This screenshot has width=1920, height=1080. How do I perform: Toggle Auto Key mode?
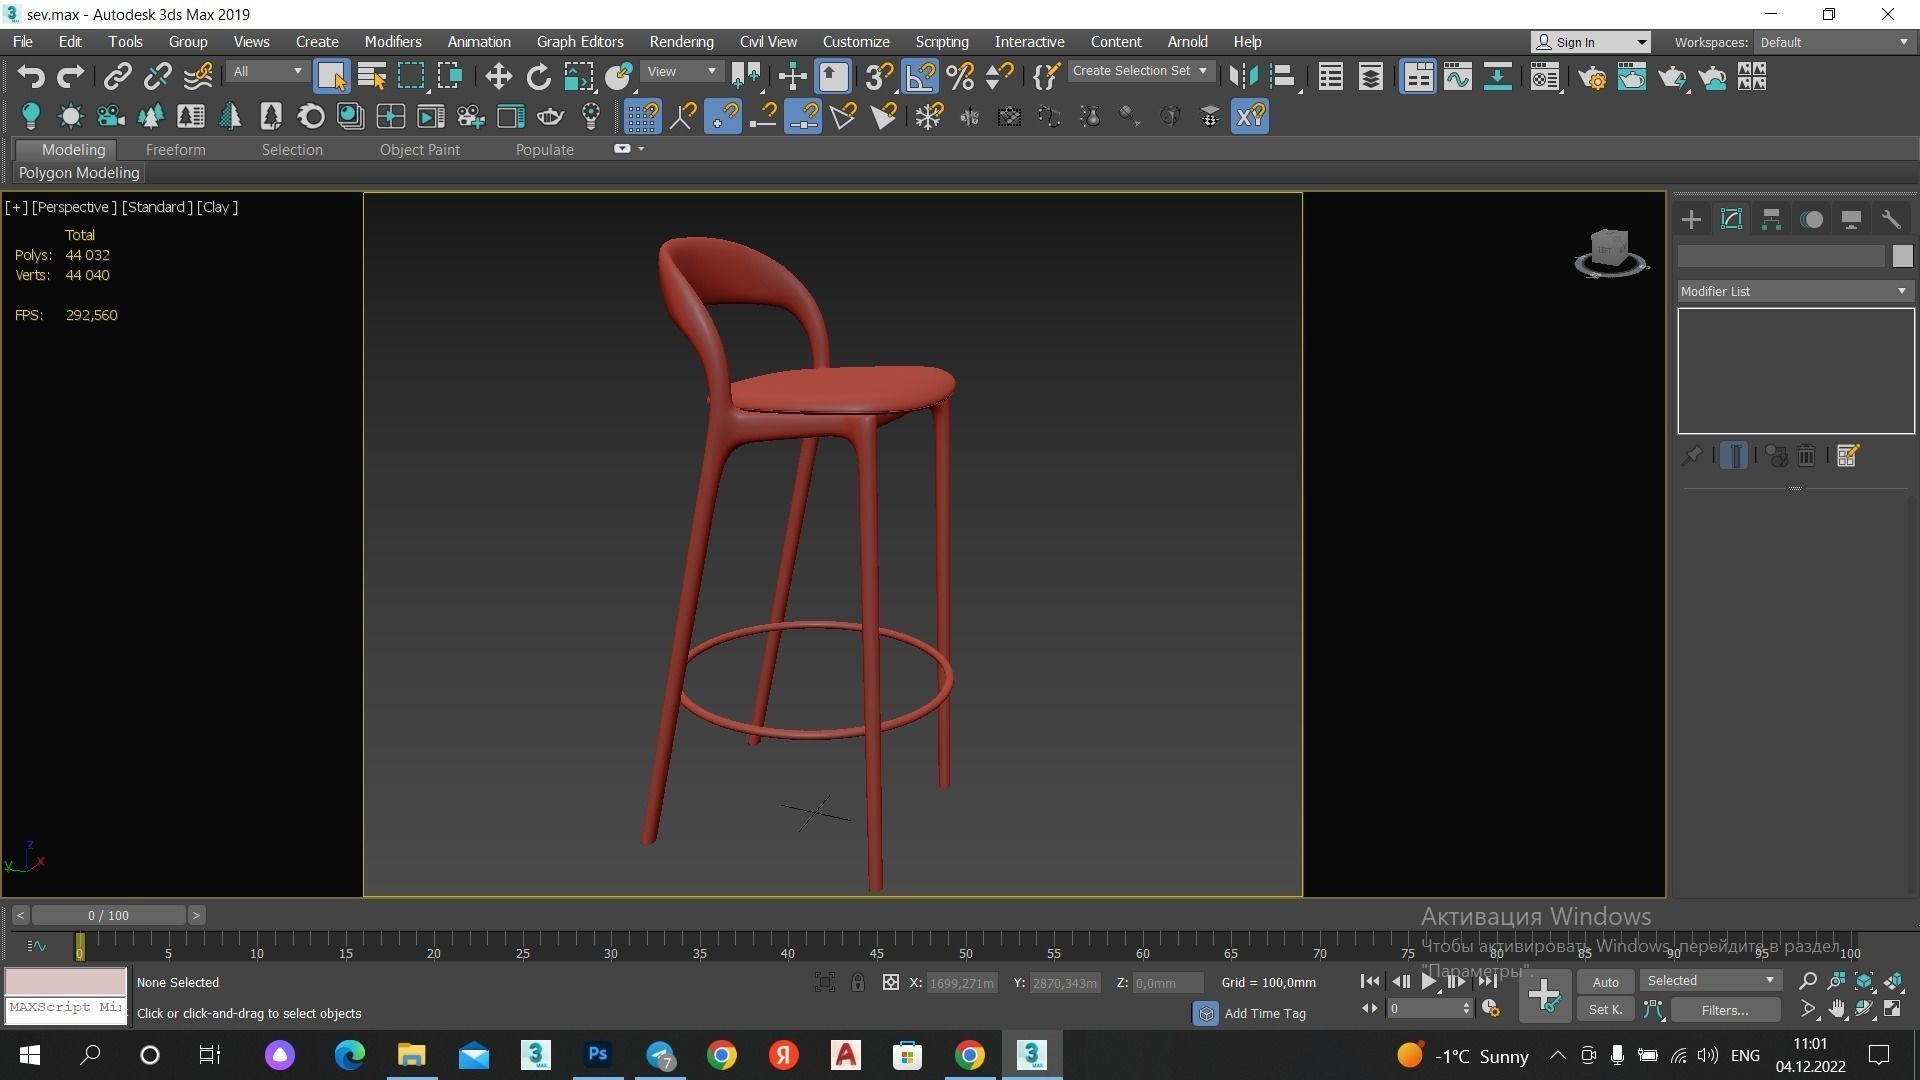(x=1605, y=982)
